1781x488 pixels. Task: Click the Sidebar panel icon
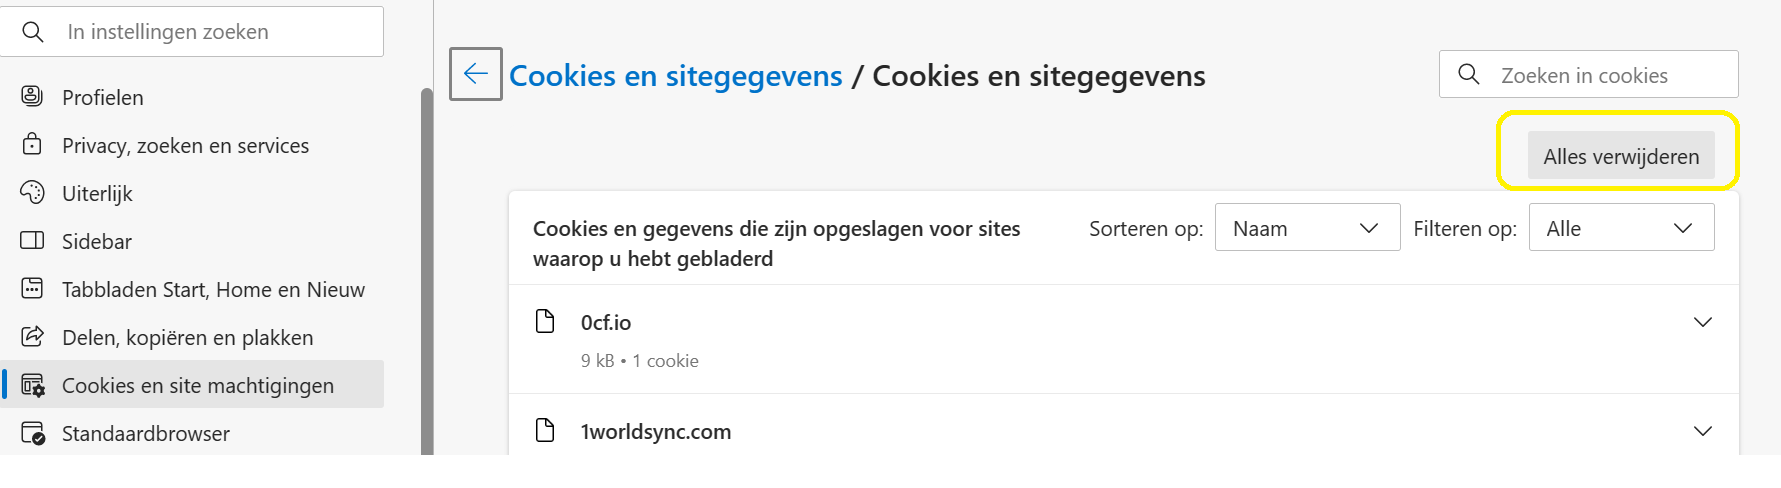32,240
